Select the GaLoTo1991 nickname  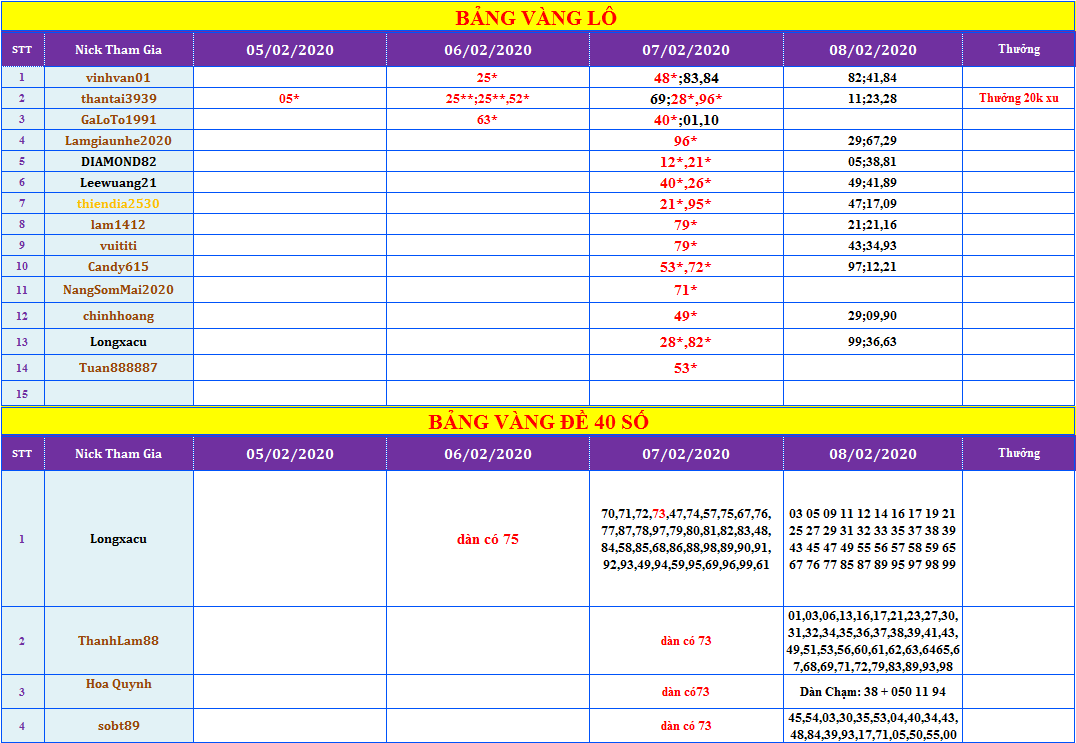pos(118,119)
